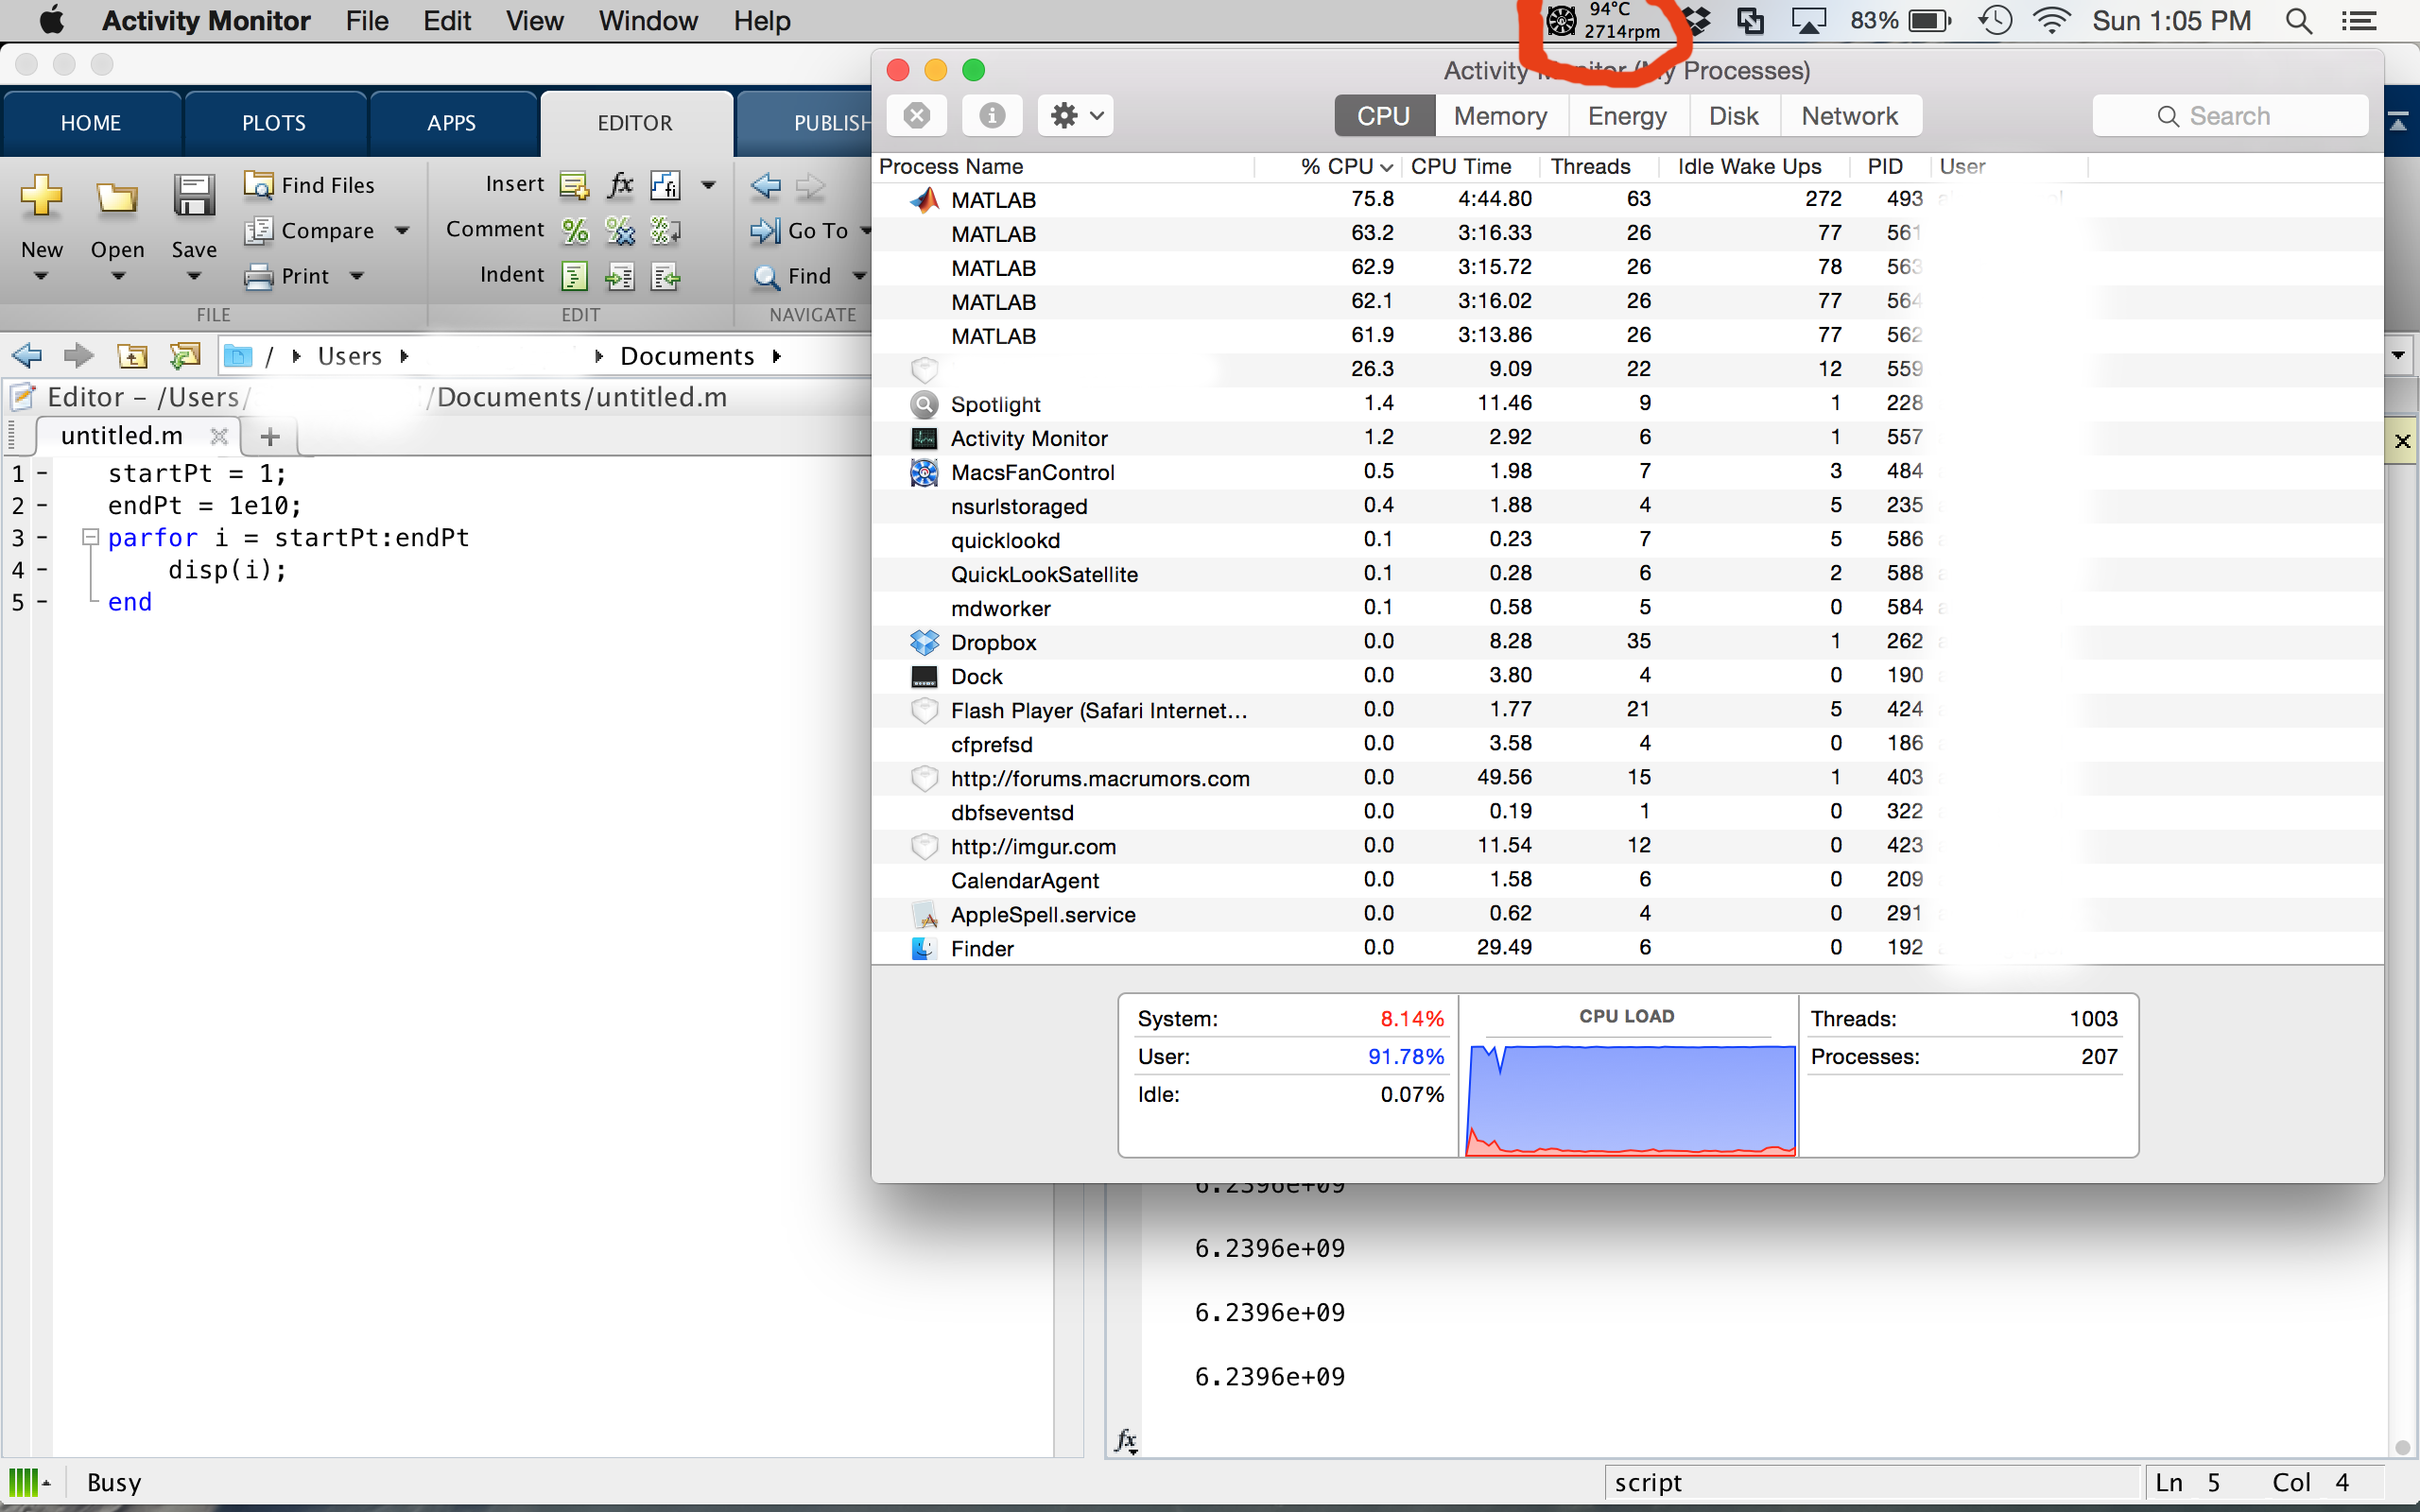The height and width of the screenshot is (1512, 2420).
Task: Expand the Print options dropdown arrow
Action: pos(357,276)
